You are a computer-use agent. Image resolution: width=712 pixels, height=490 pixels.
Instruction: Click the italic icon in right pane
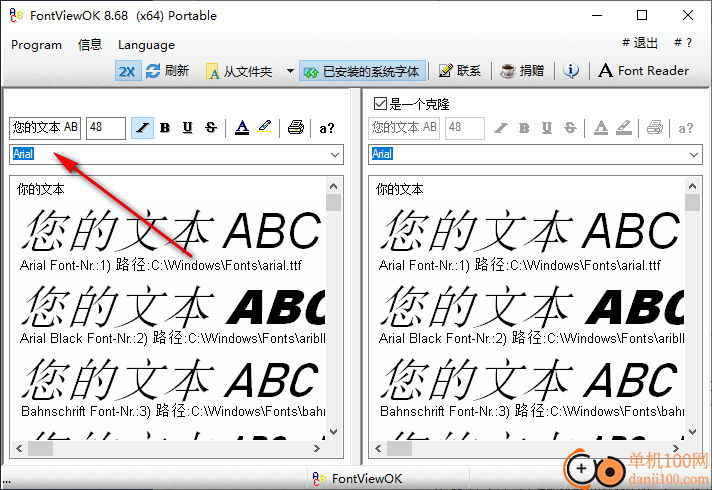501,128
